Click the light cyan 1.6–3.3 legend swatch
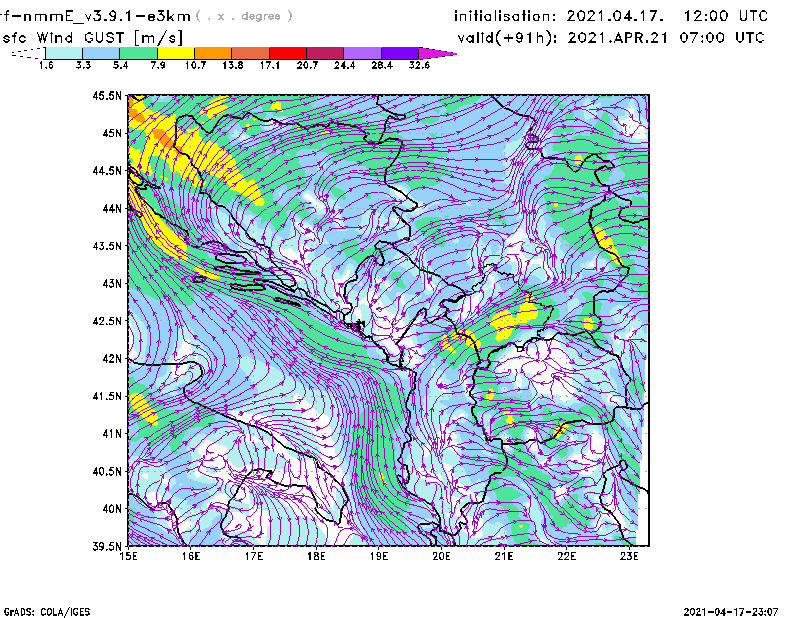The image size is (800, 618). 64,53
